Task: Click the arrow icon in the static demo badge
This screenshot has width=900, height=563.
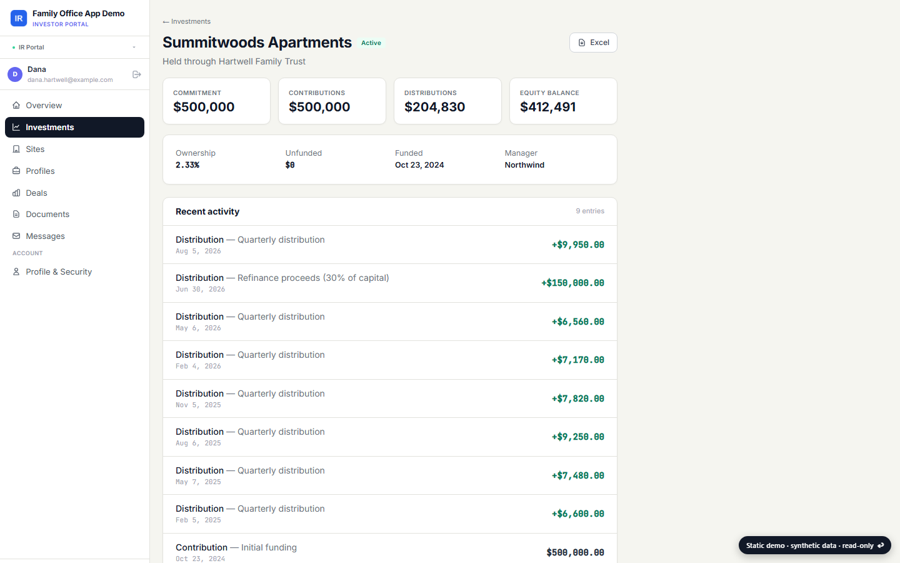Action: pos(881,546)
